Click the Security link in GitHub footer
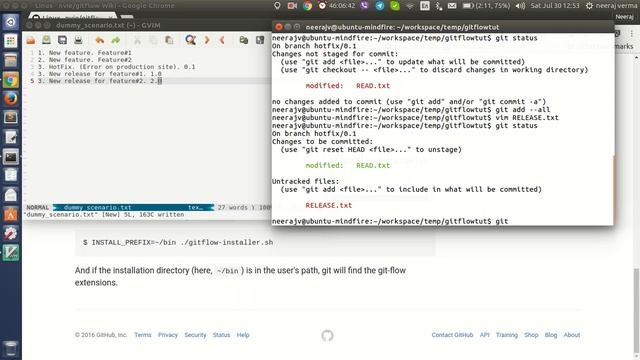 pos(195,335)
